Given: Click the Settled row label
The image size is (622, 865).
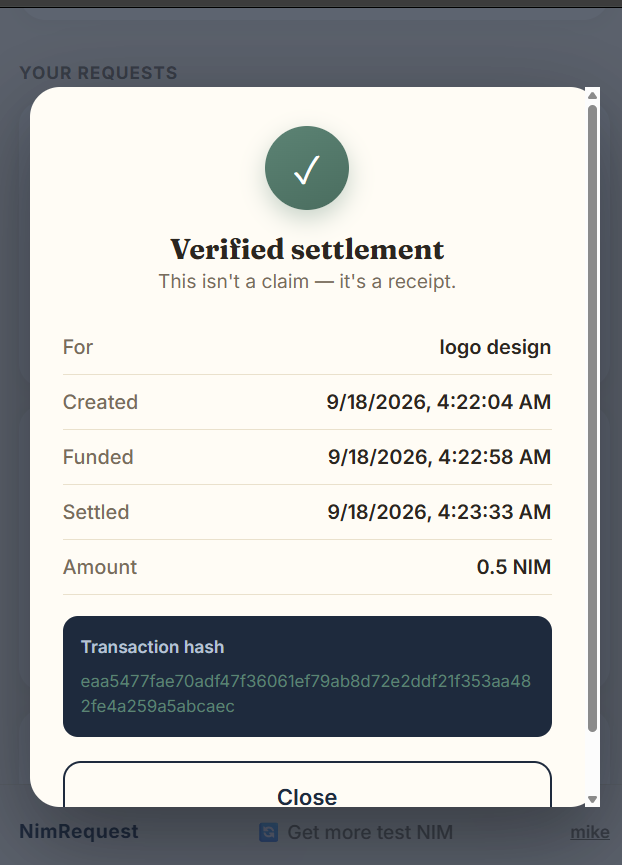Looking at the screenshot, I should [96, 512].
